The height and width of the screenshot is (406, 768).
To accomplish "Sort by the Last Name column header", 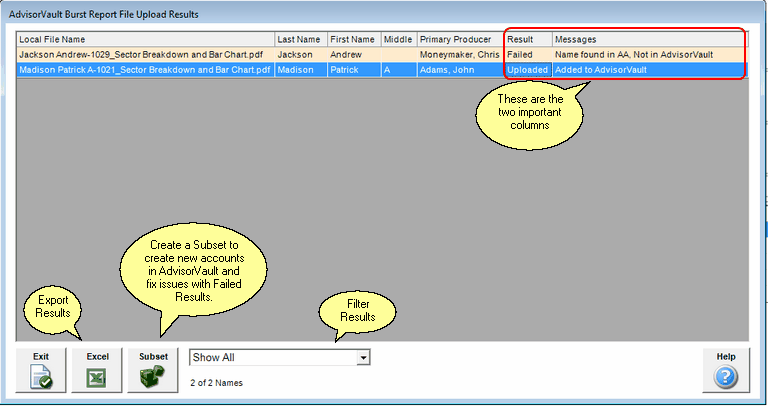I will point(301,39).
